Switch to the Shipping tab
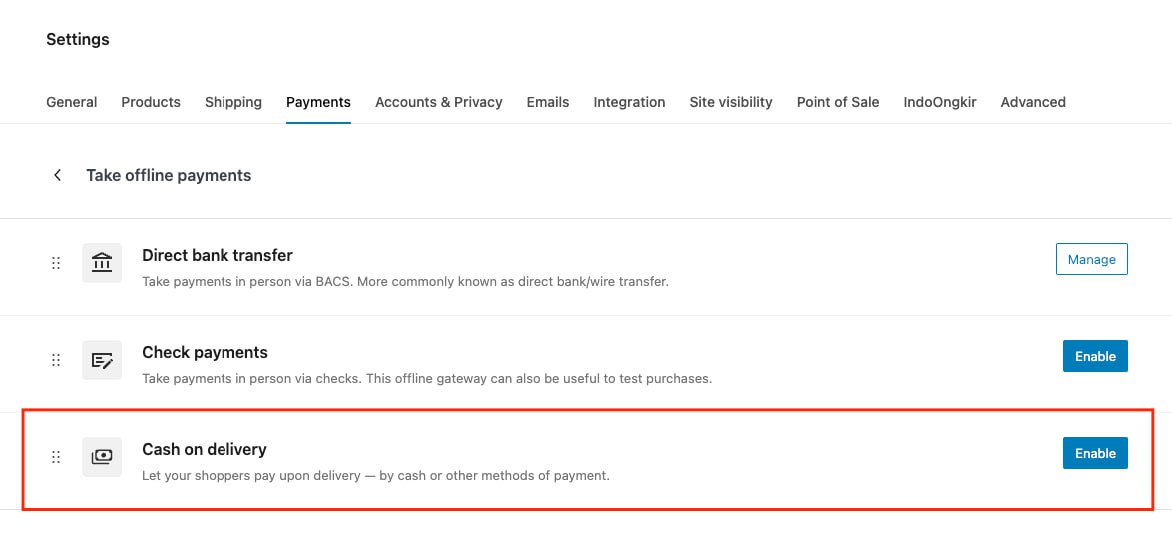 [x=233, y=102]
